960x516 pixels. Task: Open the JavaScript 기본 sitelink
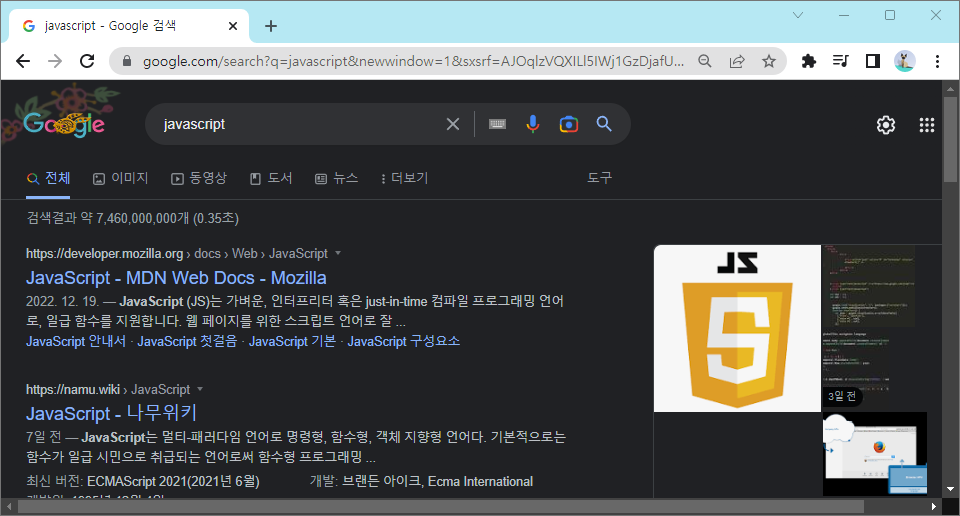pos(292,341)
